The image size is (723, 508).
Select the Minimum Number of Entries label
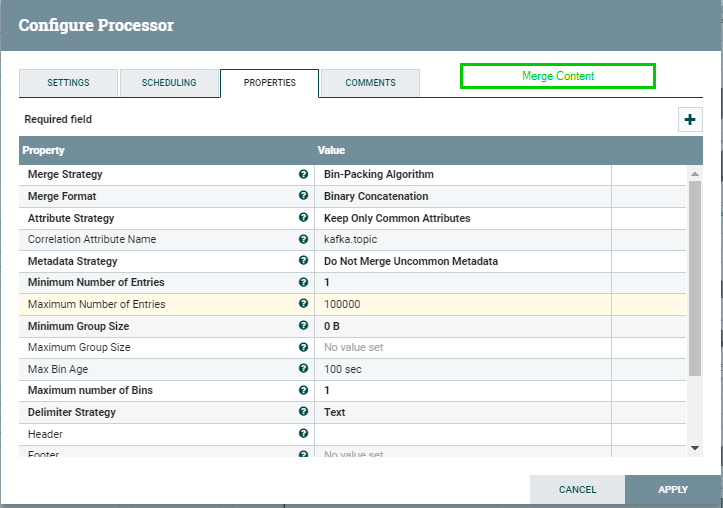point(96,283)
